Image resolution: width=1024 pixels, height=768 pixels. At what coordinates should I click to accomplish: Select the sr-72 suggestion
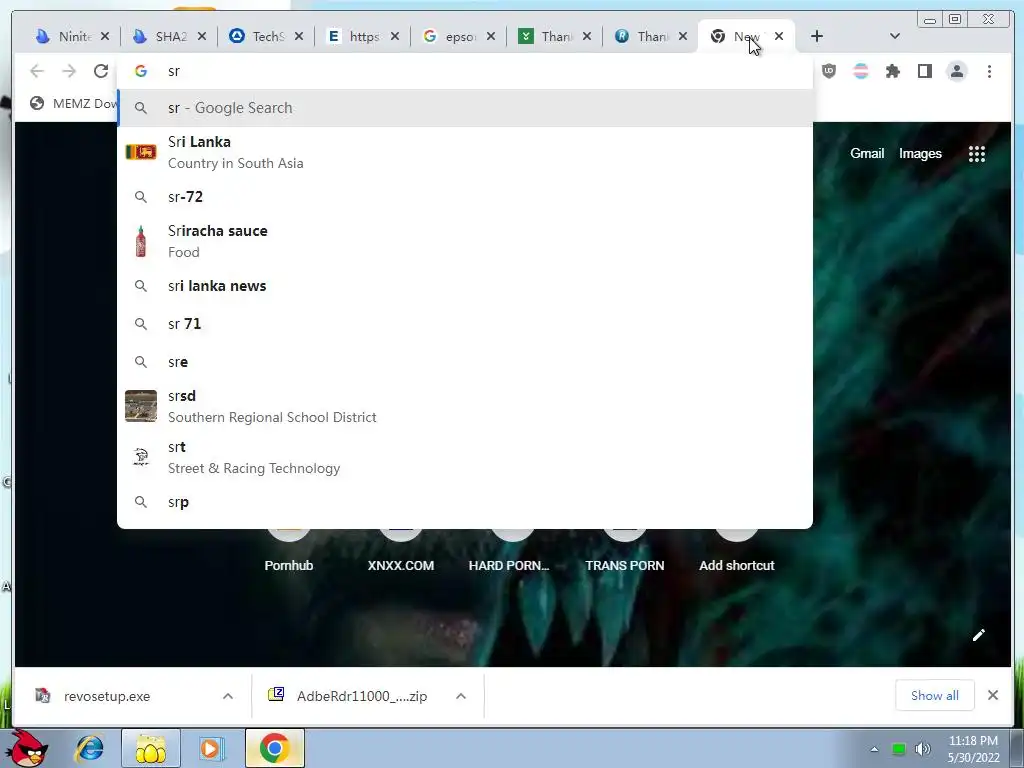[465, 197]
